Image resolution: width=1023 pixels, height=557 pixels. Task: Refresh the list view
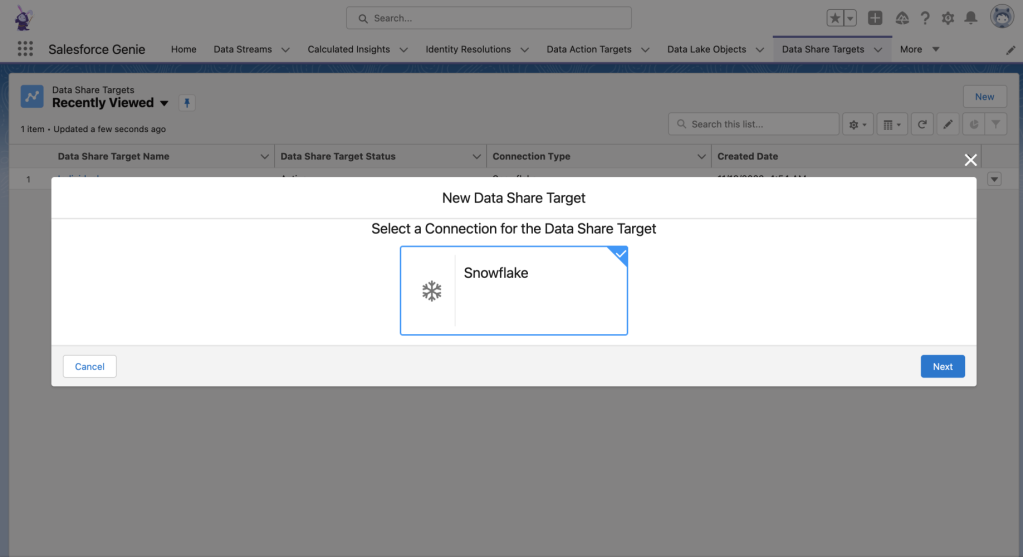click(922, 124)
